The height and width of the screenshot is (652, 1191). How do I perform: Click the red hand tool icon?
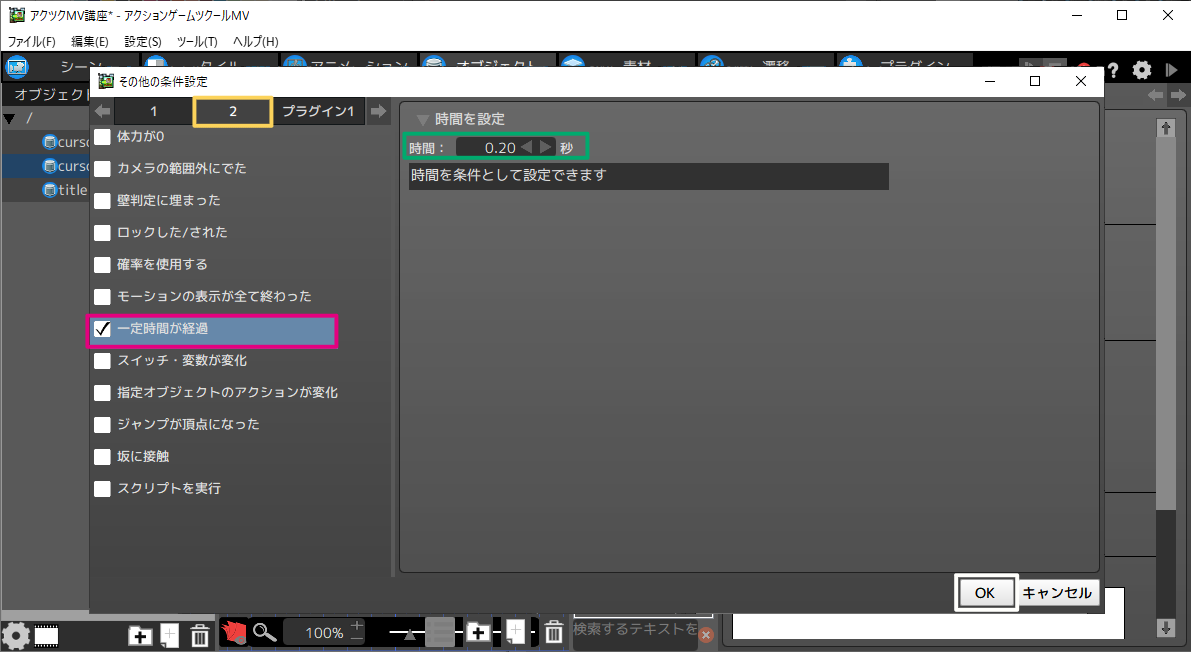pos(234,632)
